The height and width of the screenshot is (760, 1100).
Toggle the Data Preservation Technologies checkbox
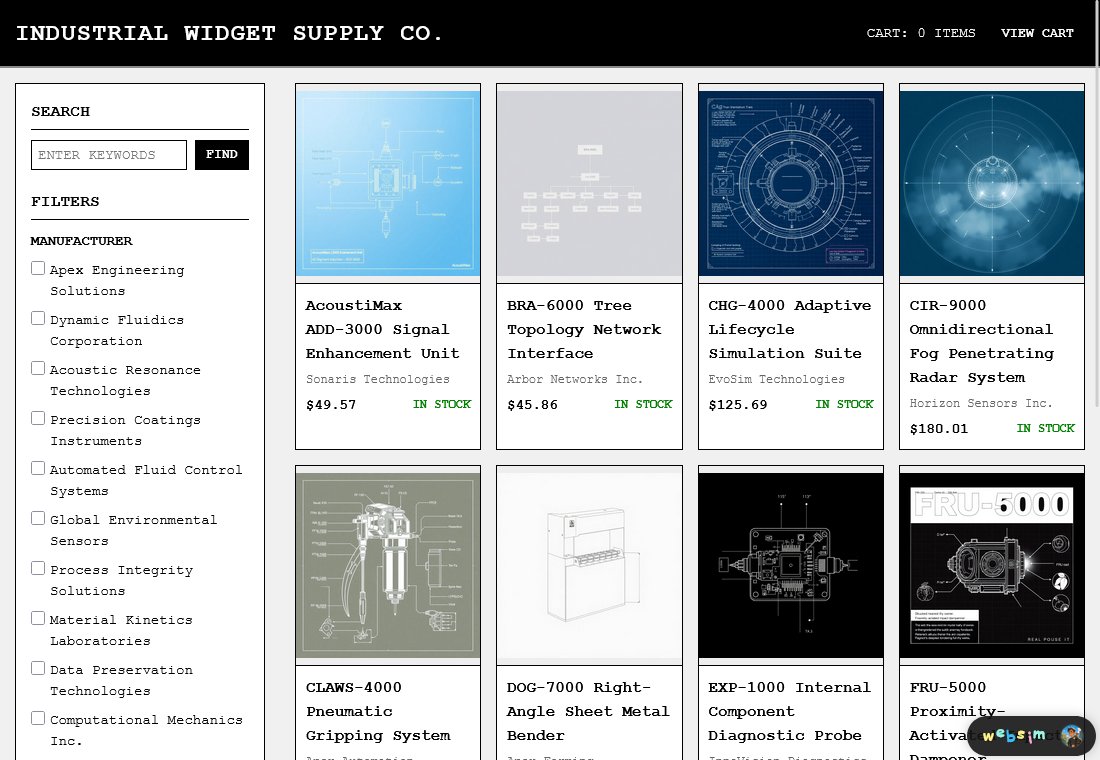click(x=38, y=668)
